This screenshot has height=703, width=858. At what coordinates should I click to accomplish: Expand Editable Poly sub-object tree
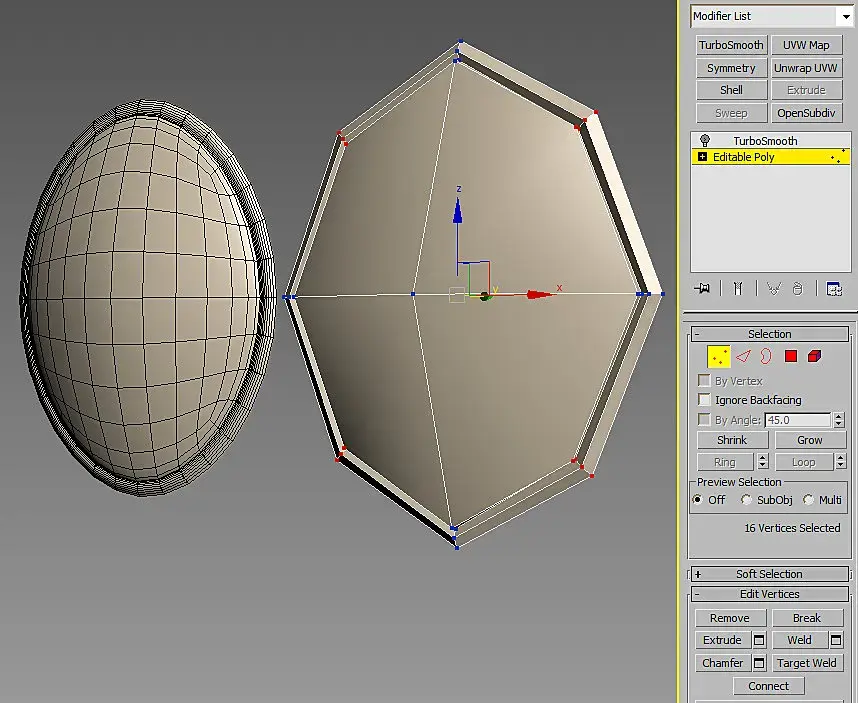pyautogui.click(x=702, y=157)
